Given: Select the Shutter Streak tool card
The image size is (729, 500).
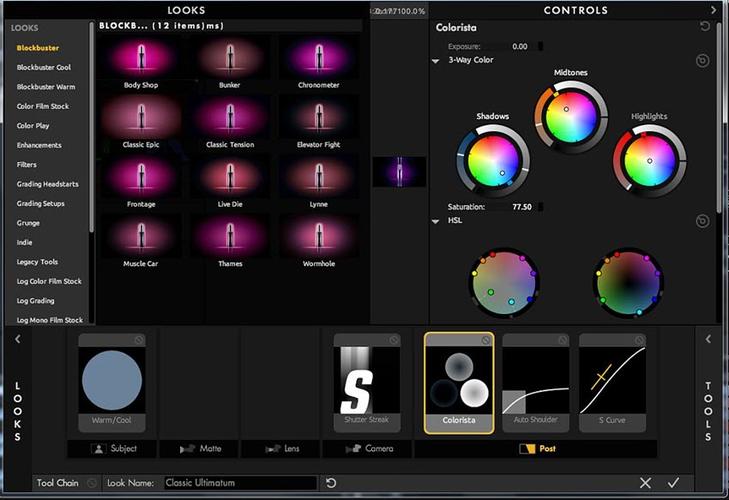Looking at the screenshot, I should [x=367, y=383].
